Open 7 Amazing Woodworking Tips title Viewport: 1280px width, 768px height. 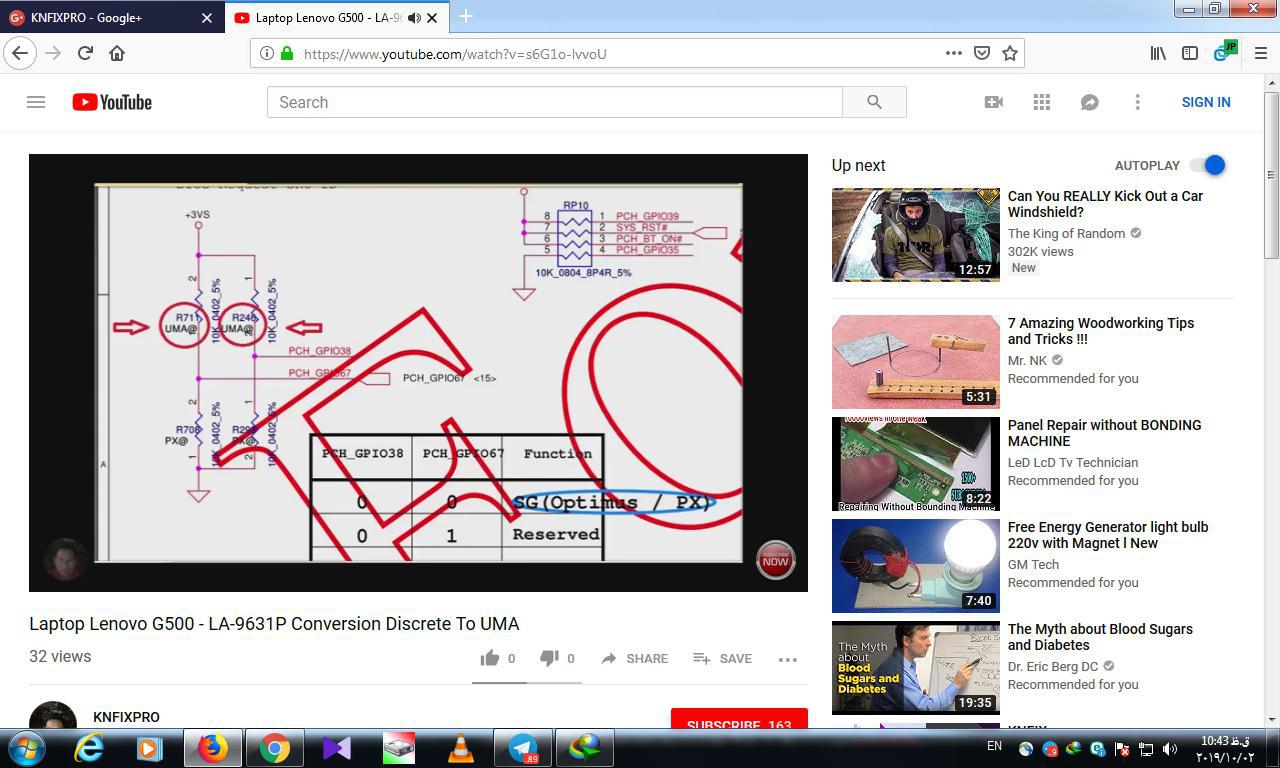(1101, 331)
